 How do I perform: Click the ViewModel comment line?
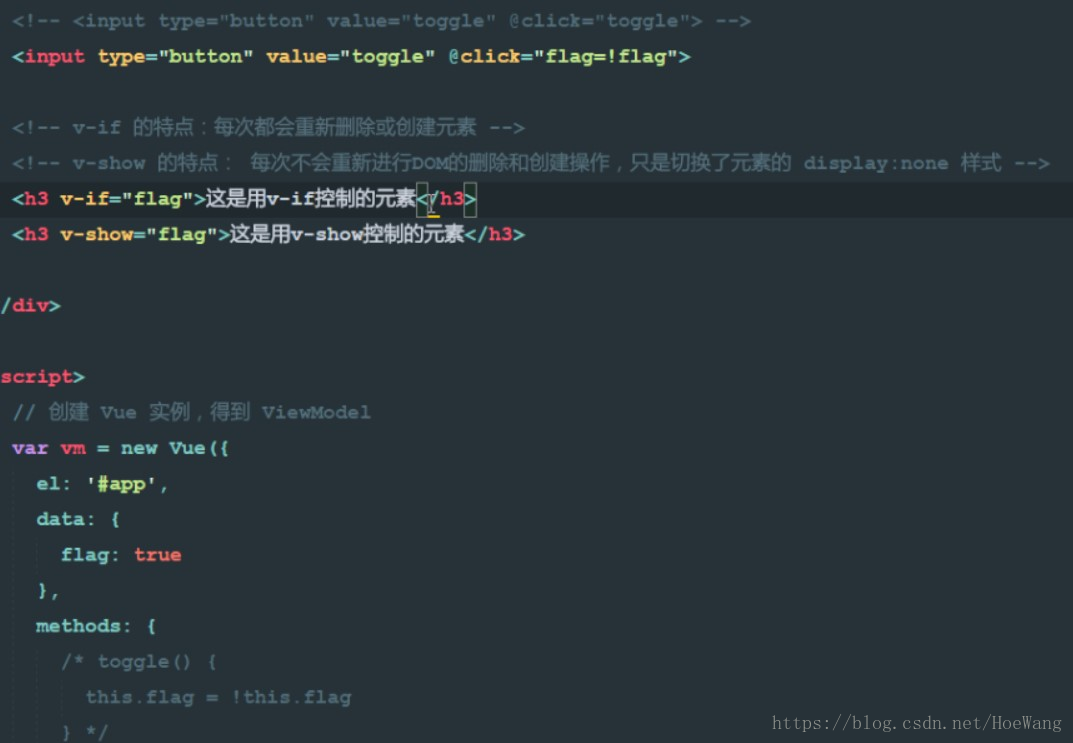(192, 412)
